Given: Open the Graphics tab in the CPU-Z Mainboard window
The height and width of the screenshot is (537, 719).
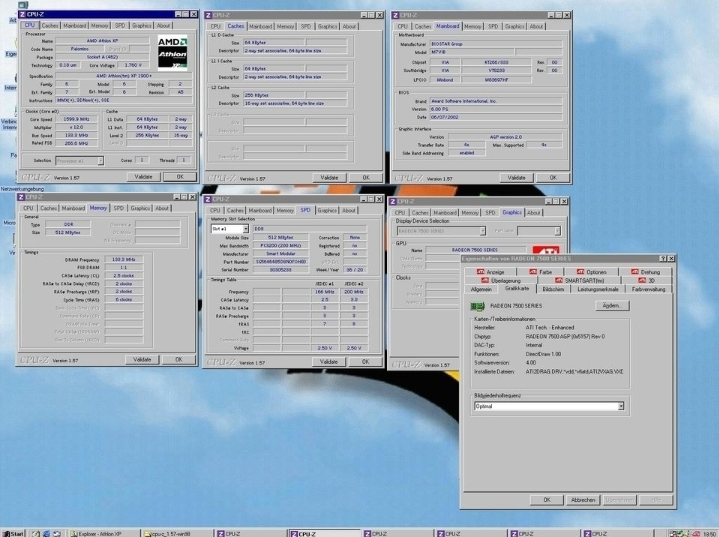Looking at the screenshot, I should pyautogui.click(x=514, y=27).
